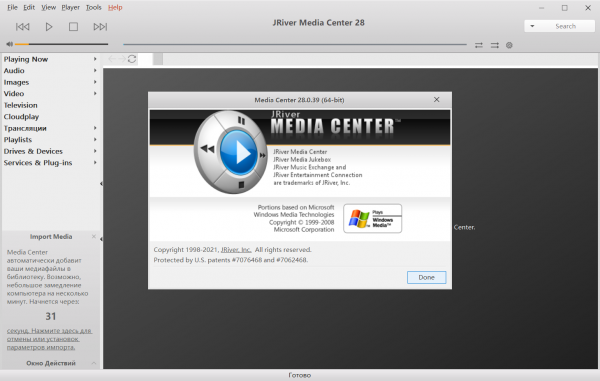Screen dimensions: 600x381
Task: Select Drives & Devices in sidebar
Action: 33,151
